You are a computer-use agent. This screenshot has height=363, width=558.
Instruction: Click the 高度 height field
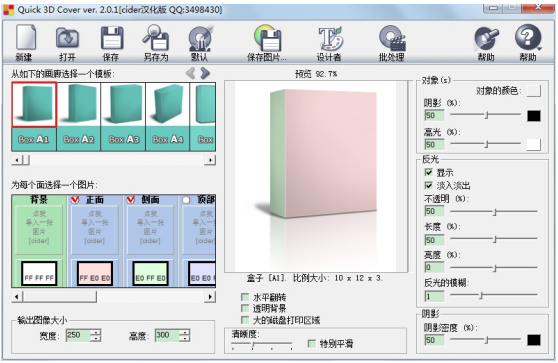[167, 335]
